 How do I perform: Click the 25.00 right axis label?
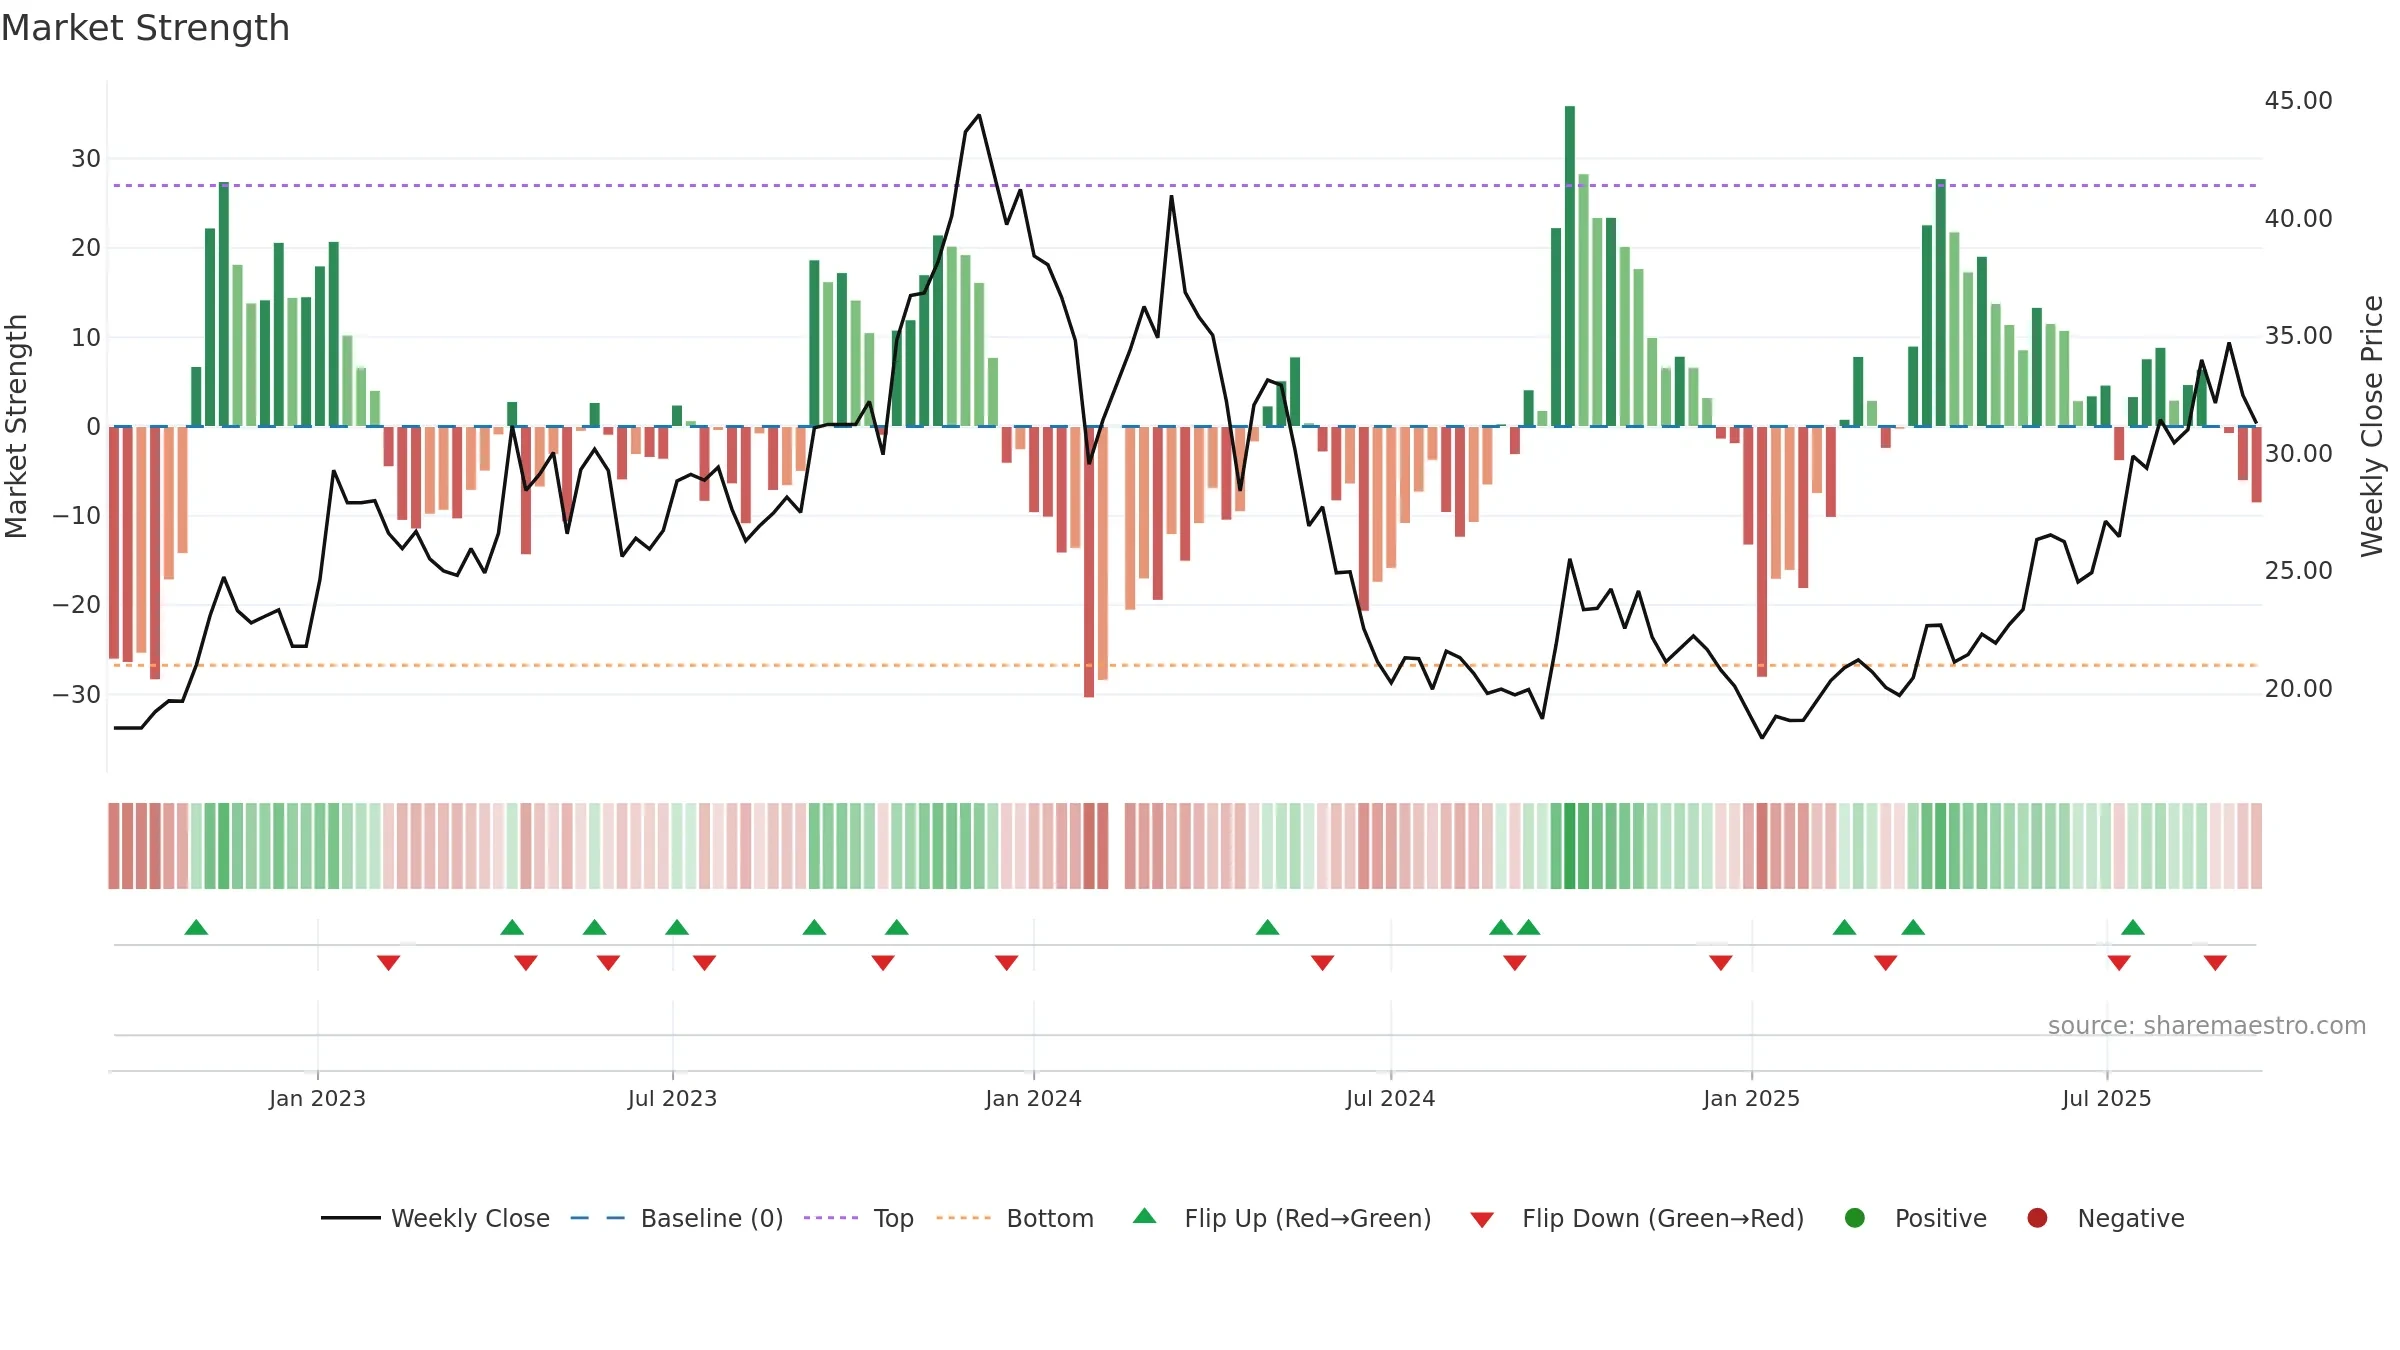point(2298,571)
